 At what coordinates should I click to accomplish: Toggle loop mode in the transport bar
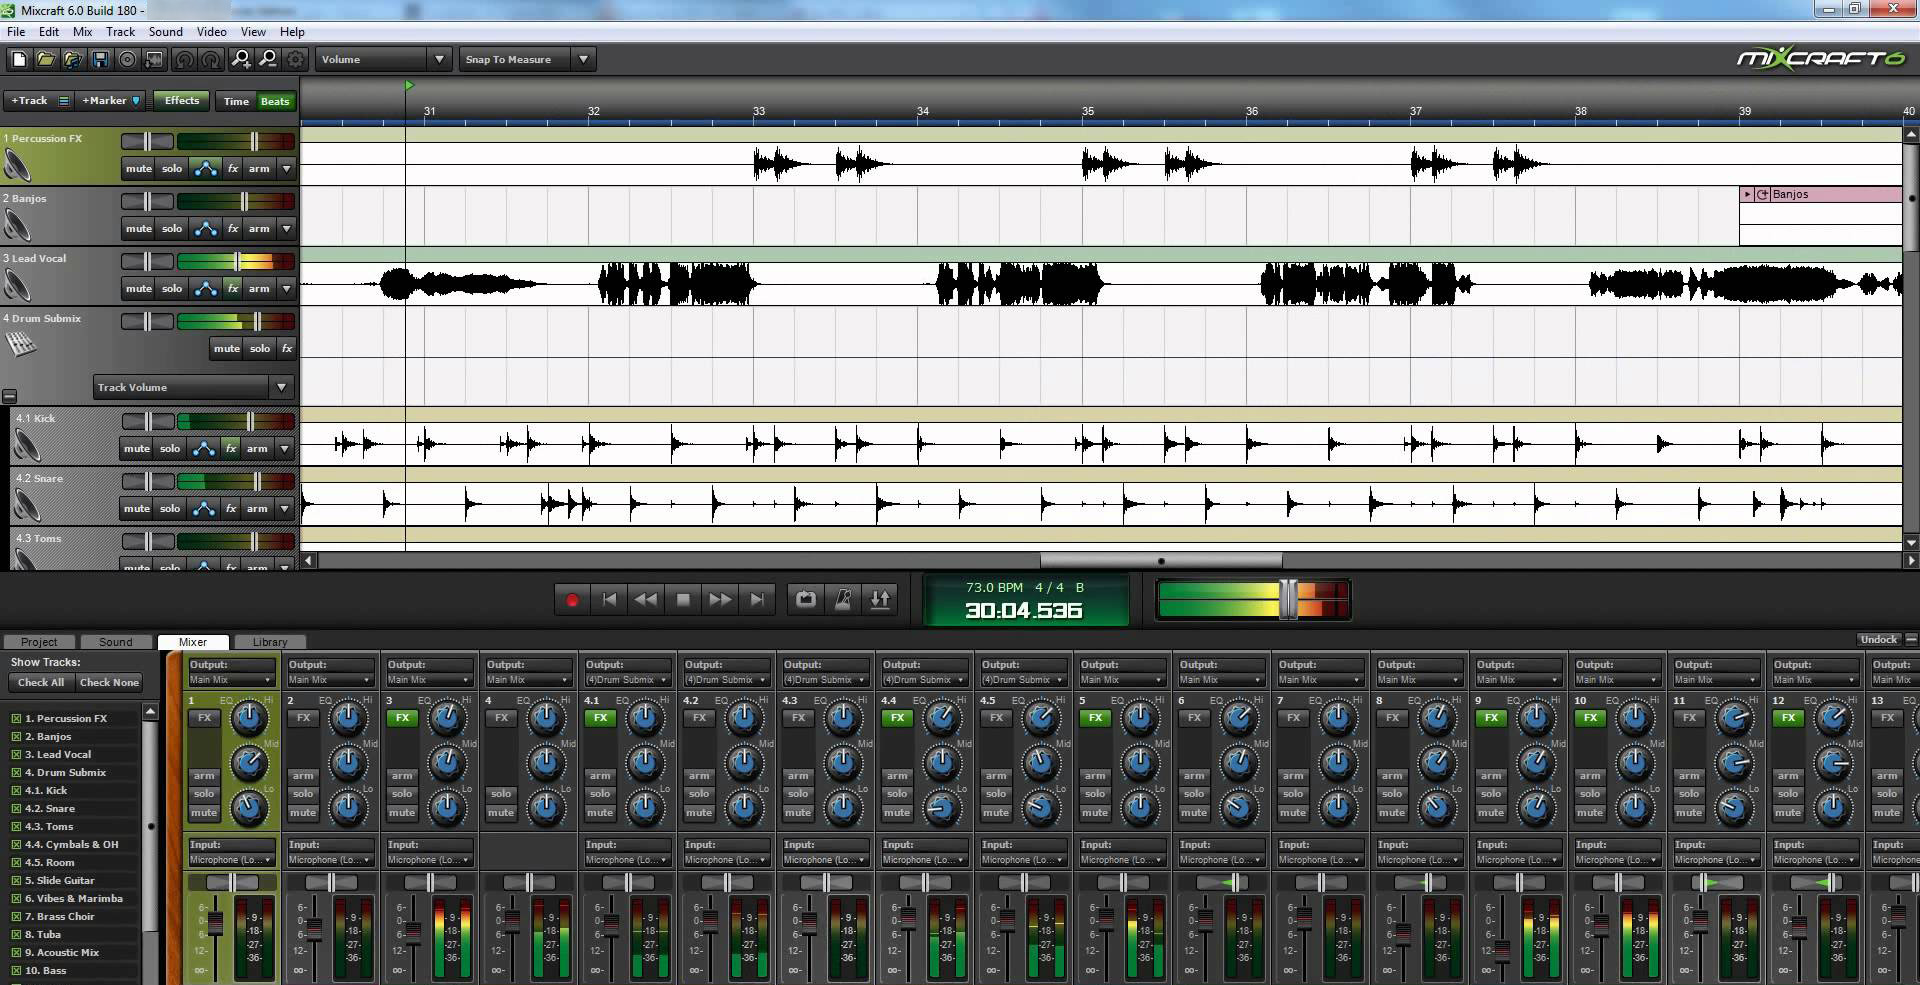806,600
